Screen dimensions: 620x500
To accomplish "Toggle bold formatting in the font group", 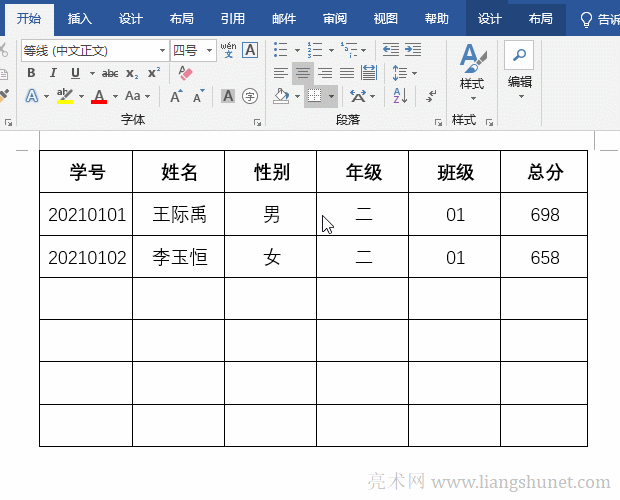I will coord(31,73).
